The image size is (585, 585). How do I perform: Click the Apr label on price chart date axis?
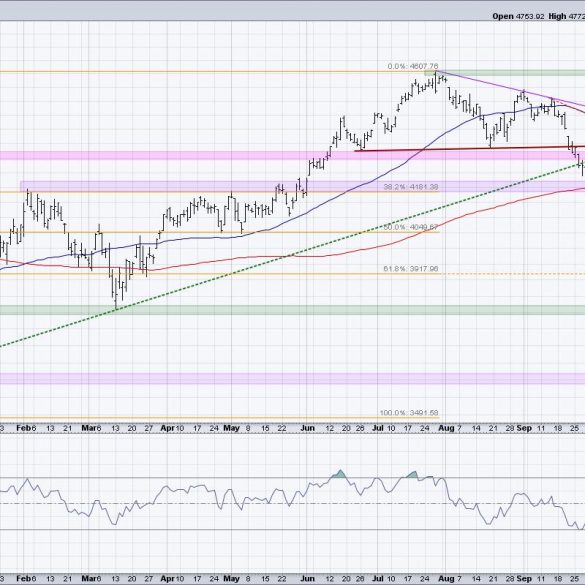coord(168,428)
